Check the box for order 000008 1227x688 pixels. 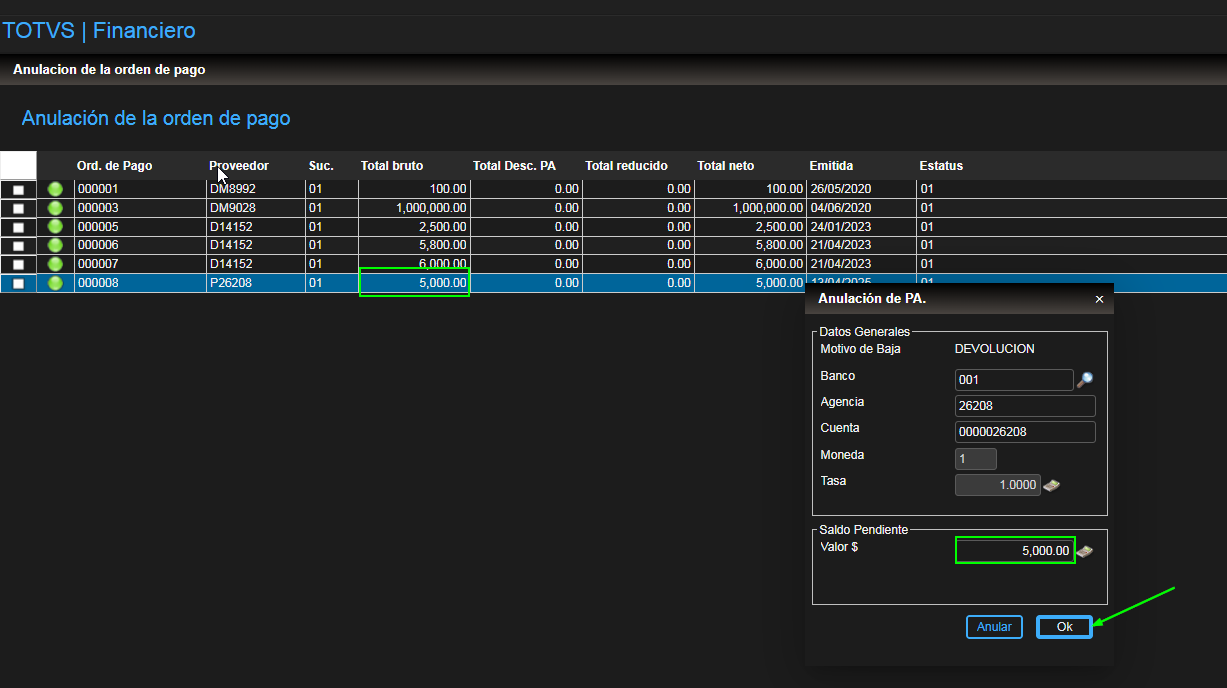18,284
